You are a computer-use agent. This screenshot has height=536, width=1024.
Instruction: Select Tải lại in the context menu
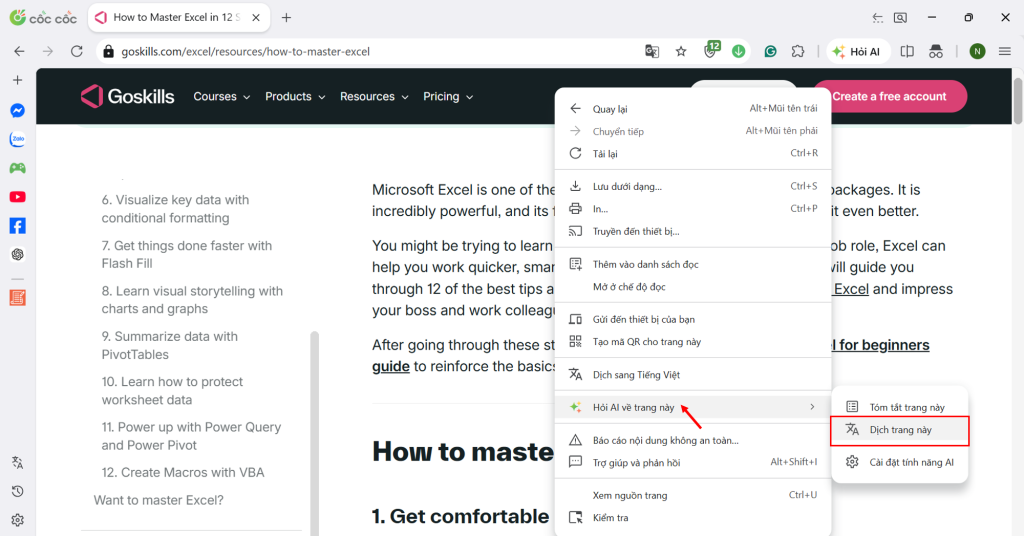693,153
